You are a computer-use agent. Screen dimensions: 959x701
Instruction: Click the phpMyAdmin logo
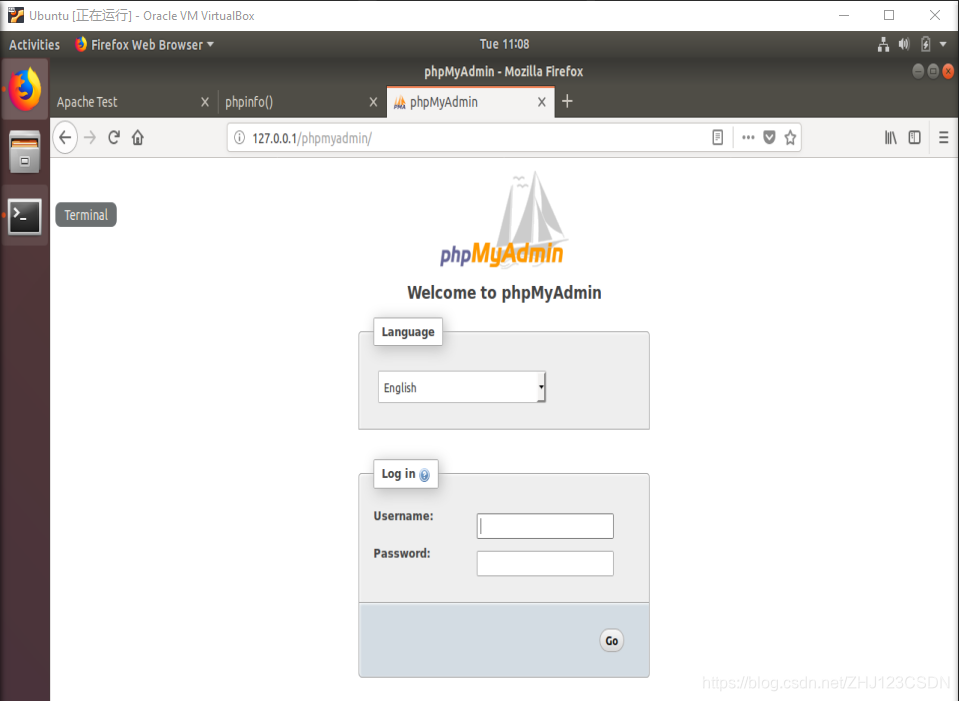coord(503,221)
